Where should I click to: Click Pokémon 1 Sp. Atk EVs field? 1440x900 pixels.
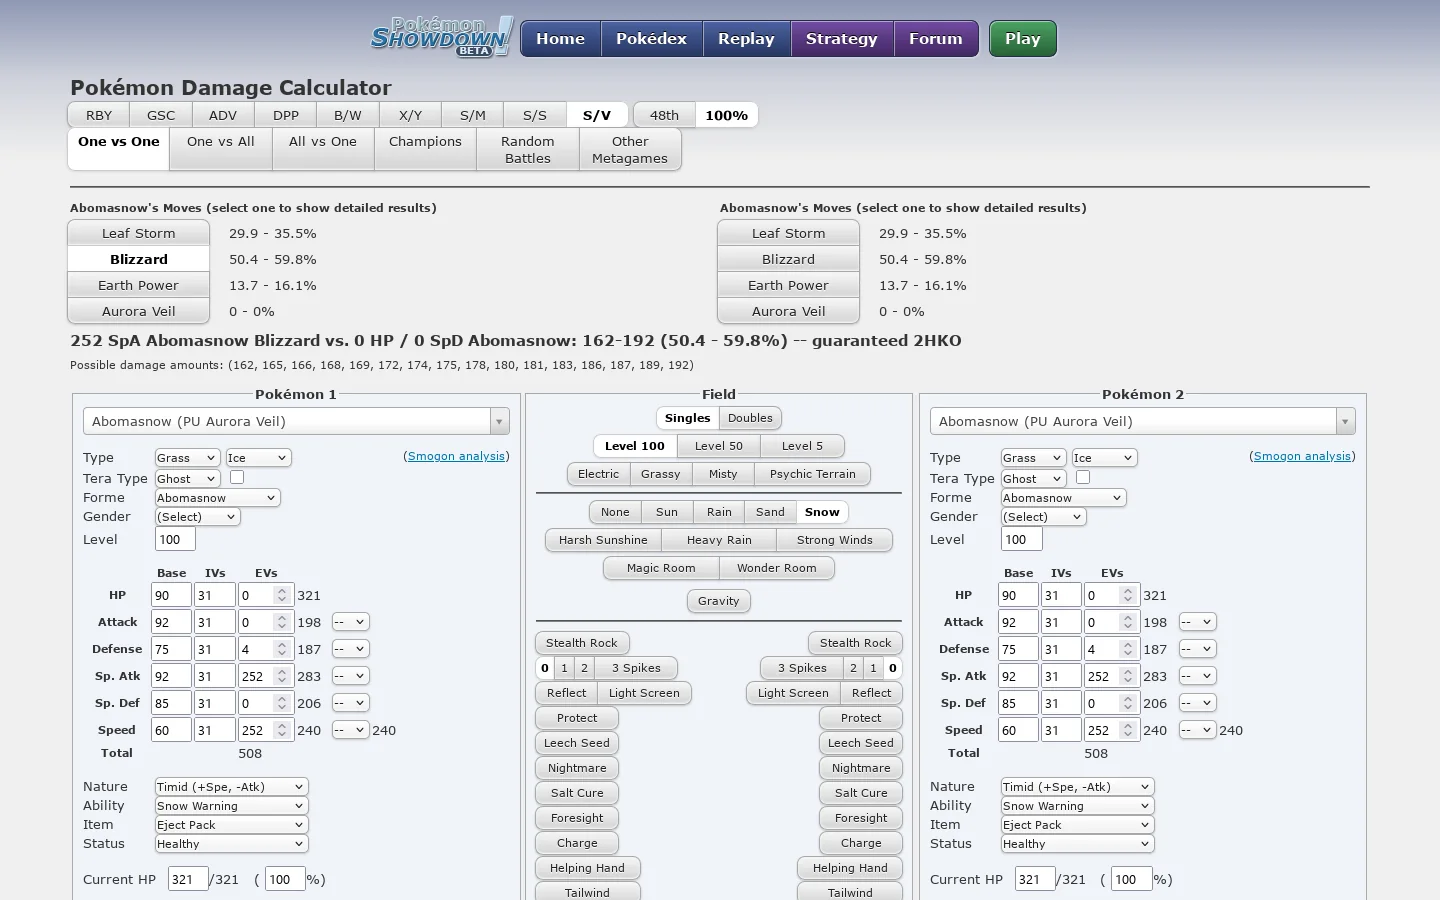(266, 676)
